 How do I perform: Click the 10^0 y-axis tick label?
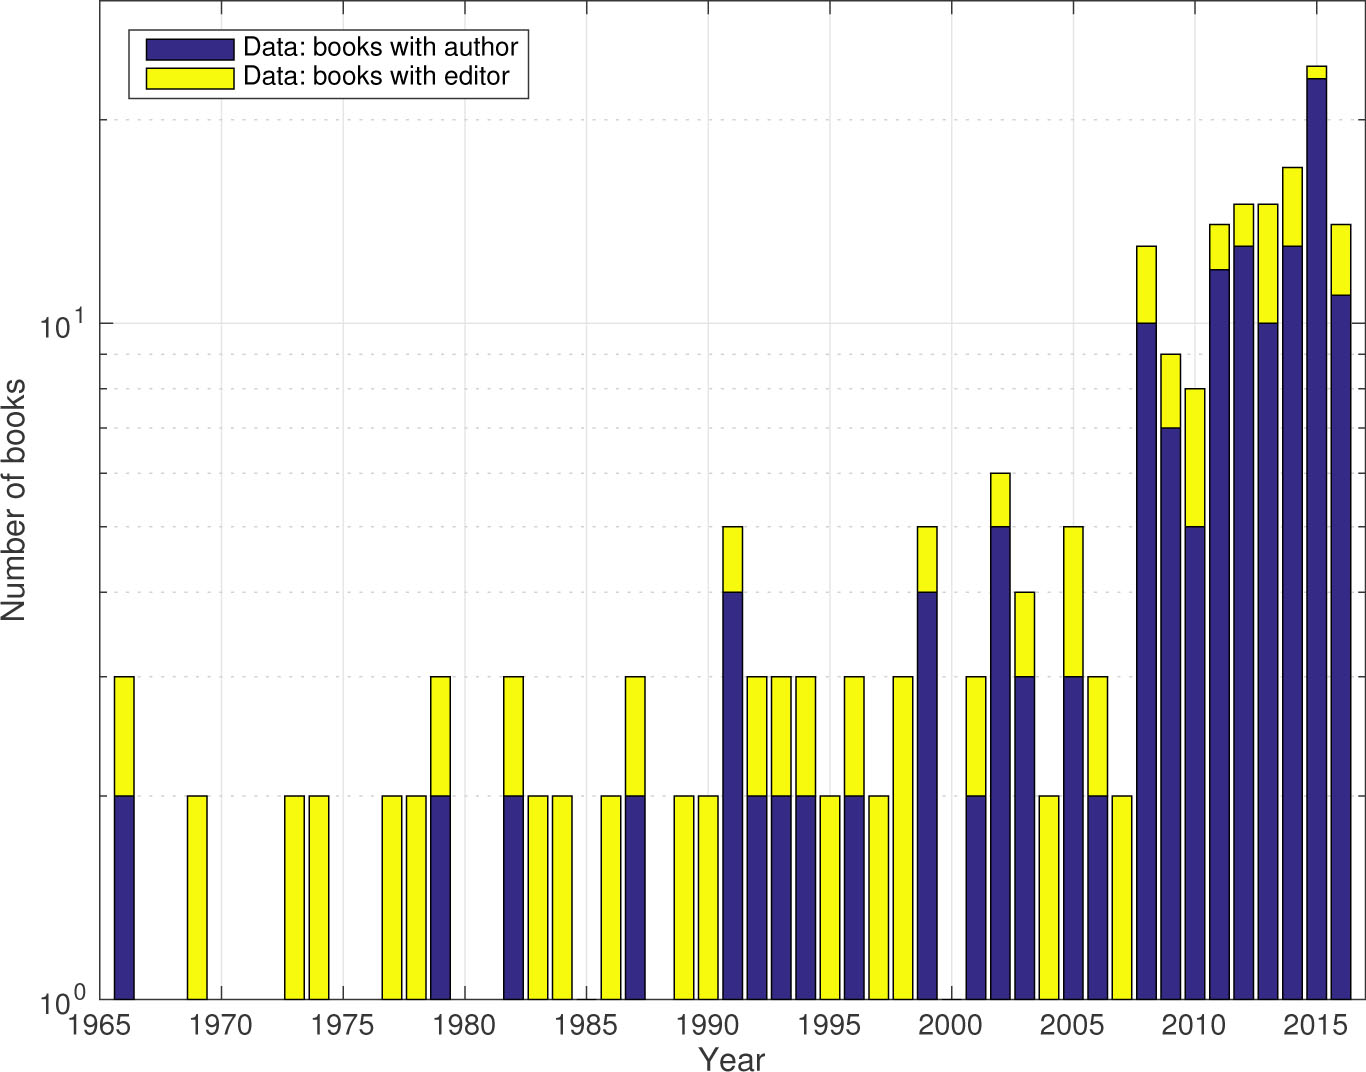(x=63, y=1002)
